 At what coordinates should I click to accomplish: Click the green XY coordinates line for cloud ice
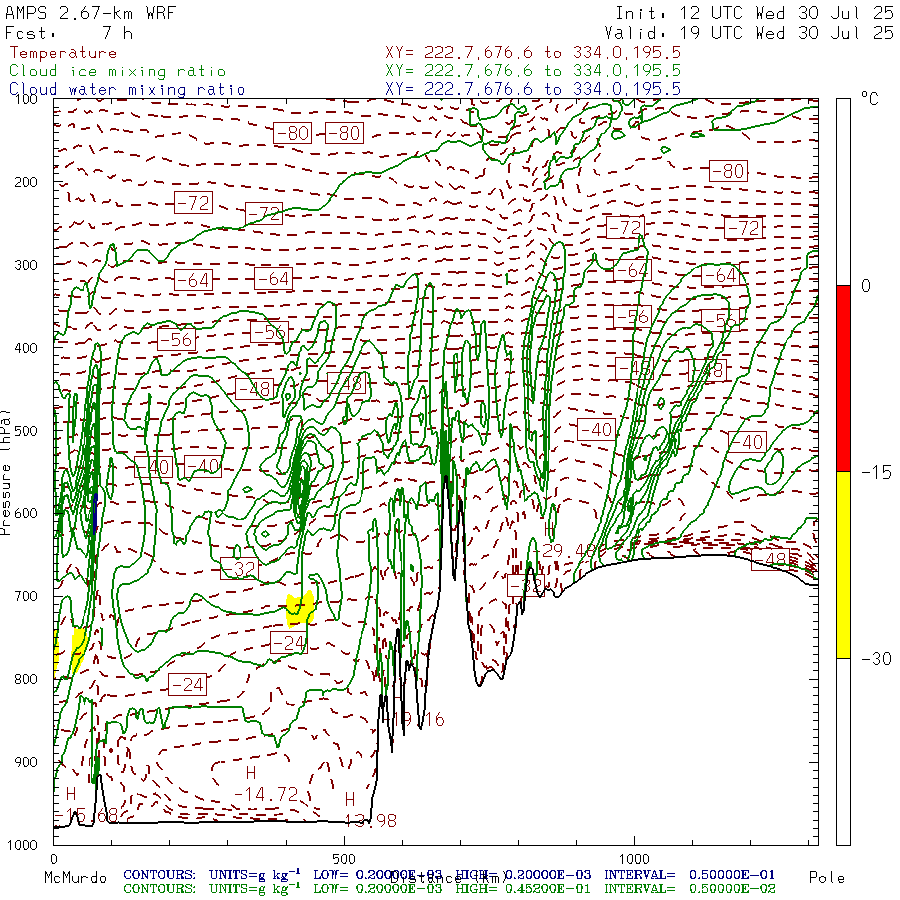[533, 71]
